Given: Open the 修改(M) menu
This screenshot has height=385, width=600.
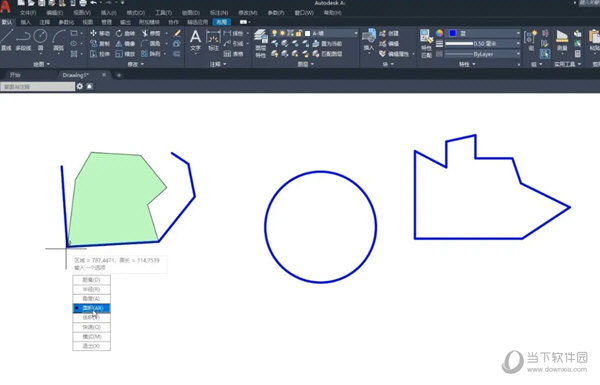Looking at the screenshot, I should pos(248,13).
